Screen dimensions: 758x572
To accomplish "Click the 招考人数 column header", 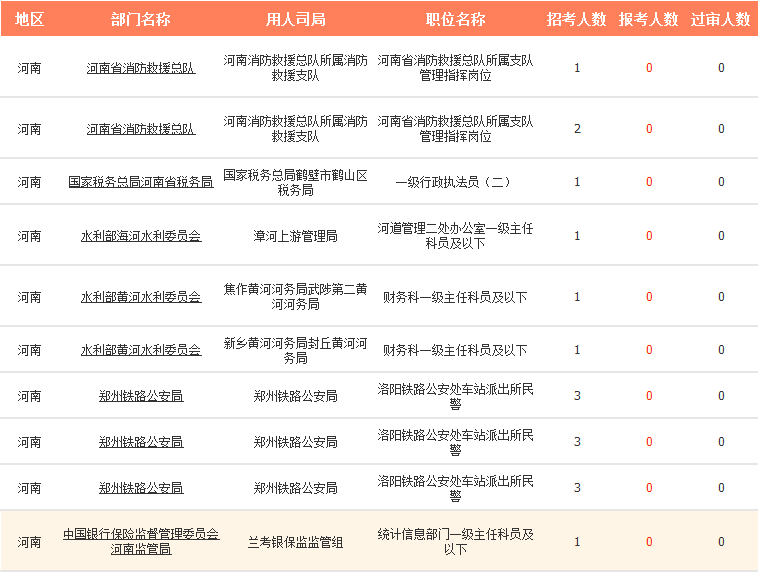I will [577, 19].
